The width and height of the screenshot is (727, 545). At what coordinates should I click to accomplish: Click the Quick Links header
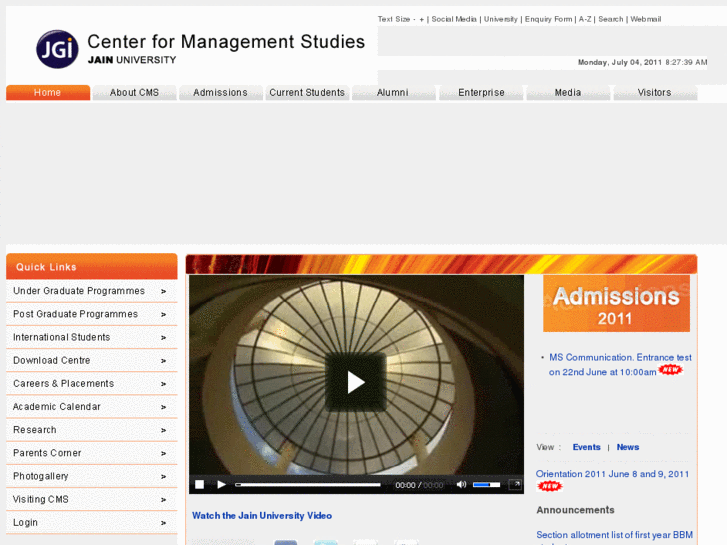(92, 267)
